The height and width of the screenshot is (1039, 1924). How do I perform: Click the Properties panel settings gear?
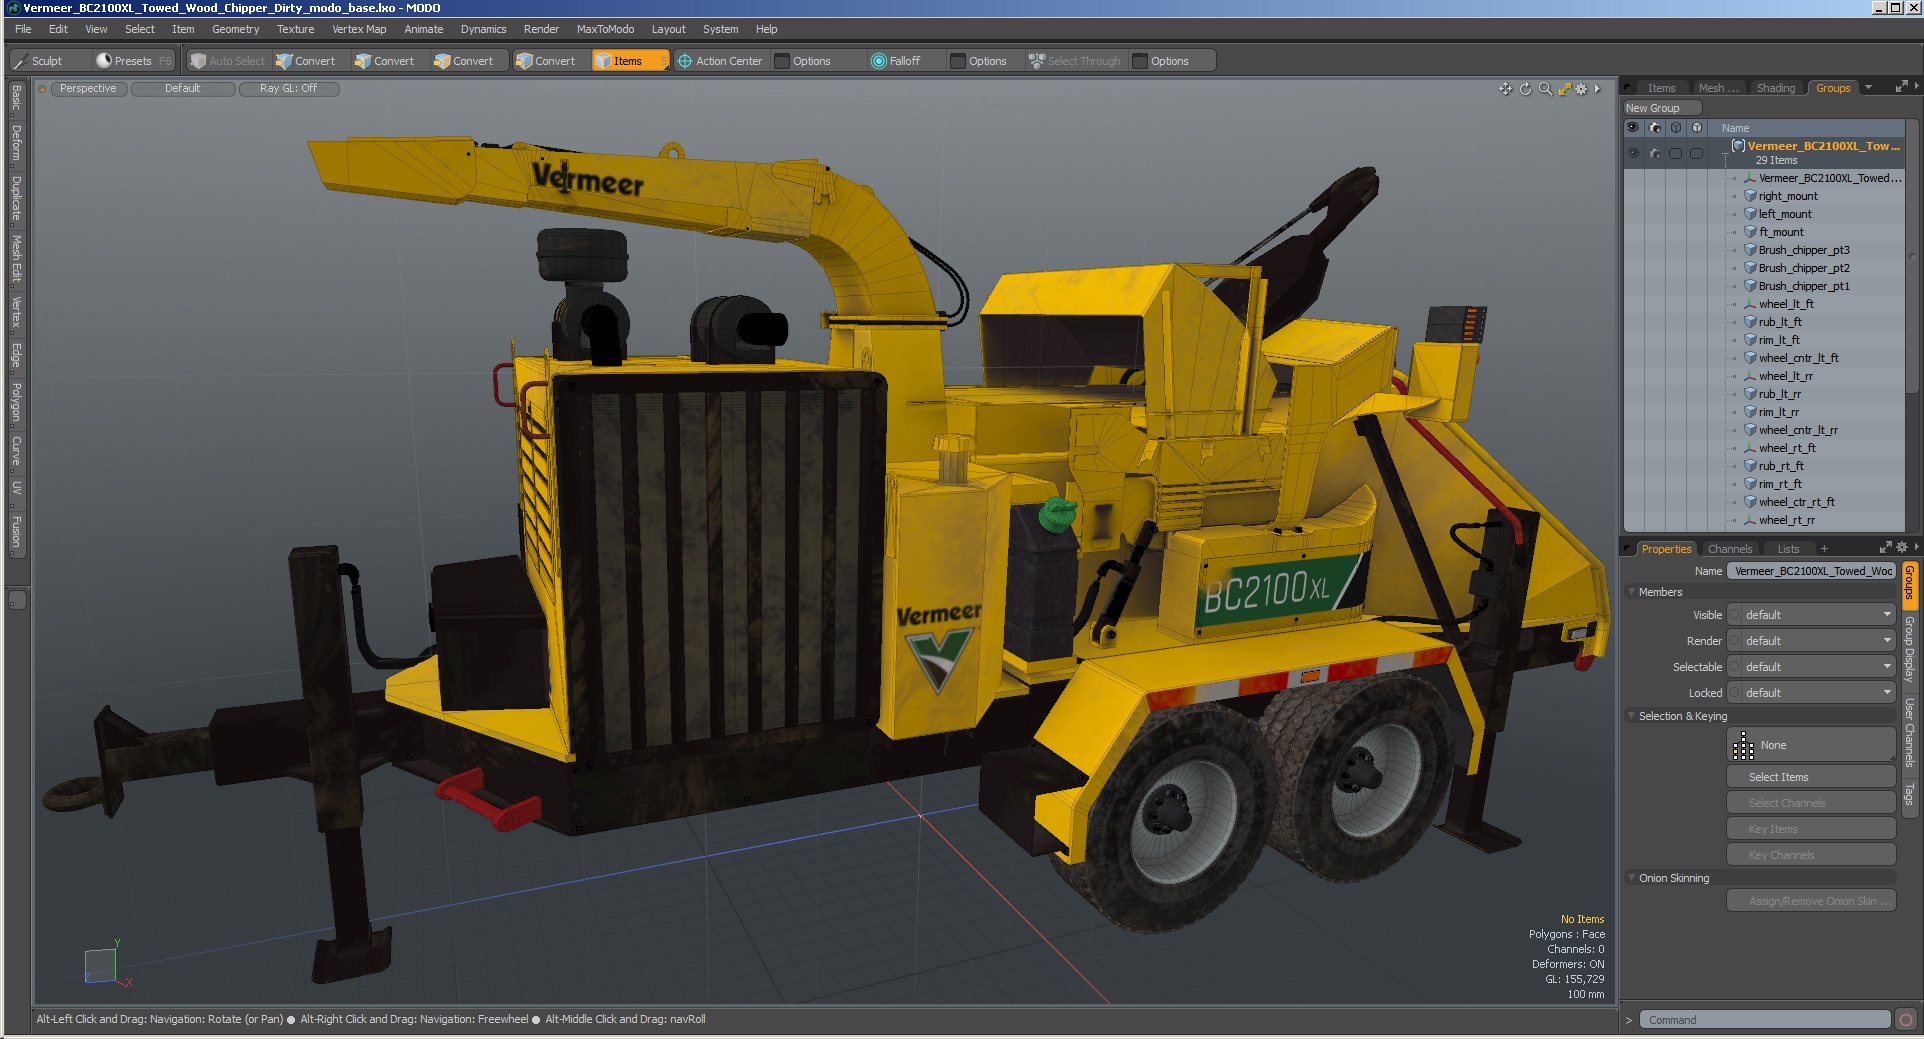point(1901,547)
